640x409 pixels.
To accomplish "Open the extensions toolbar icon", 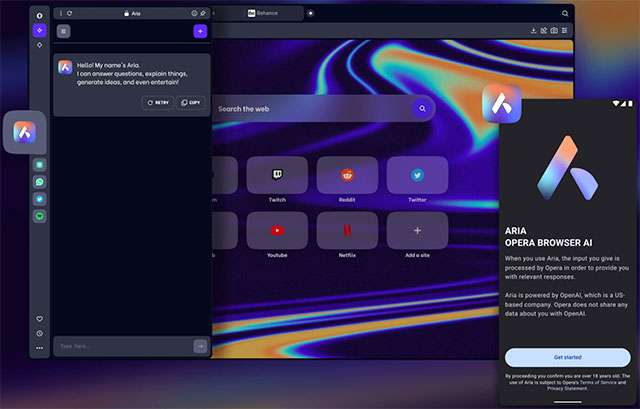I will 544,31.
